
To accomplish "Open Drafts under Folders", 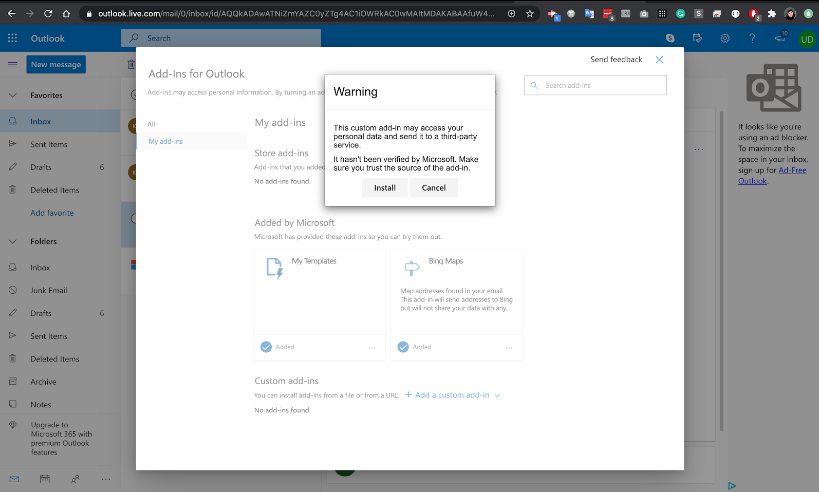I will pyautogui.click(x=60, y=313).
